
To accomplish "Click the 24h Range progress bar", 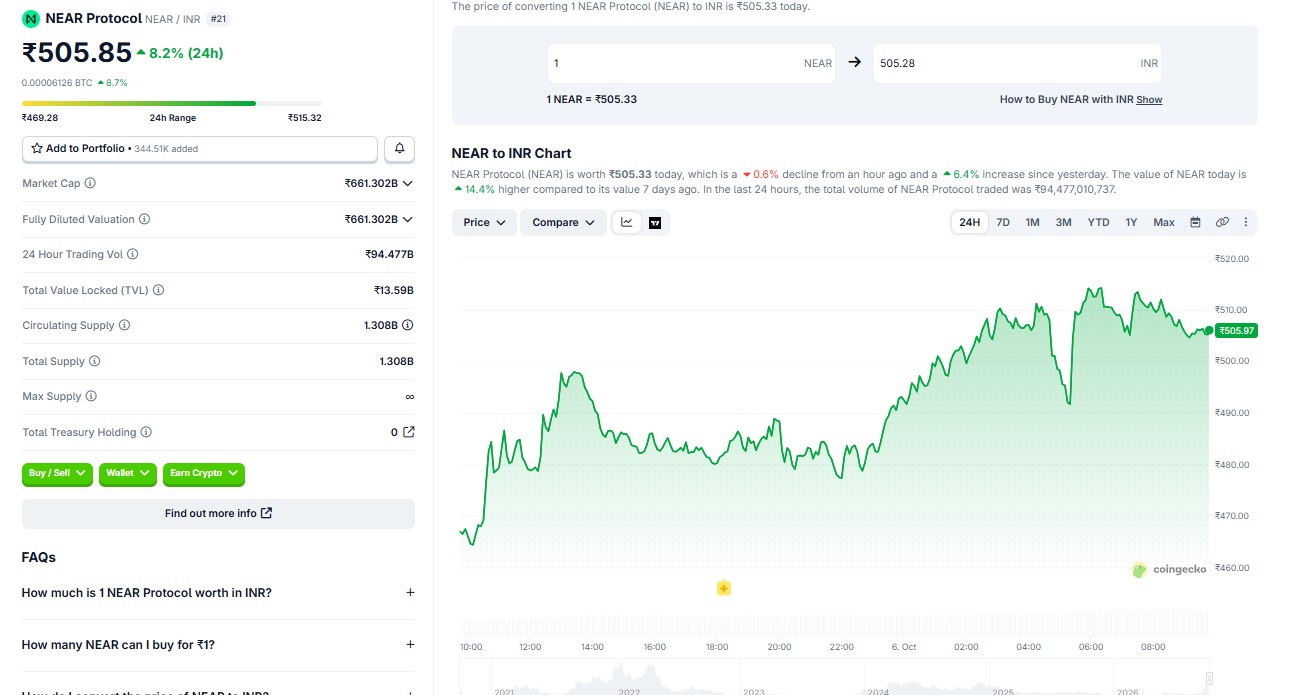I will [x=172, y=103].
